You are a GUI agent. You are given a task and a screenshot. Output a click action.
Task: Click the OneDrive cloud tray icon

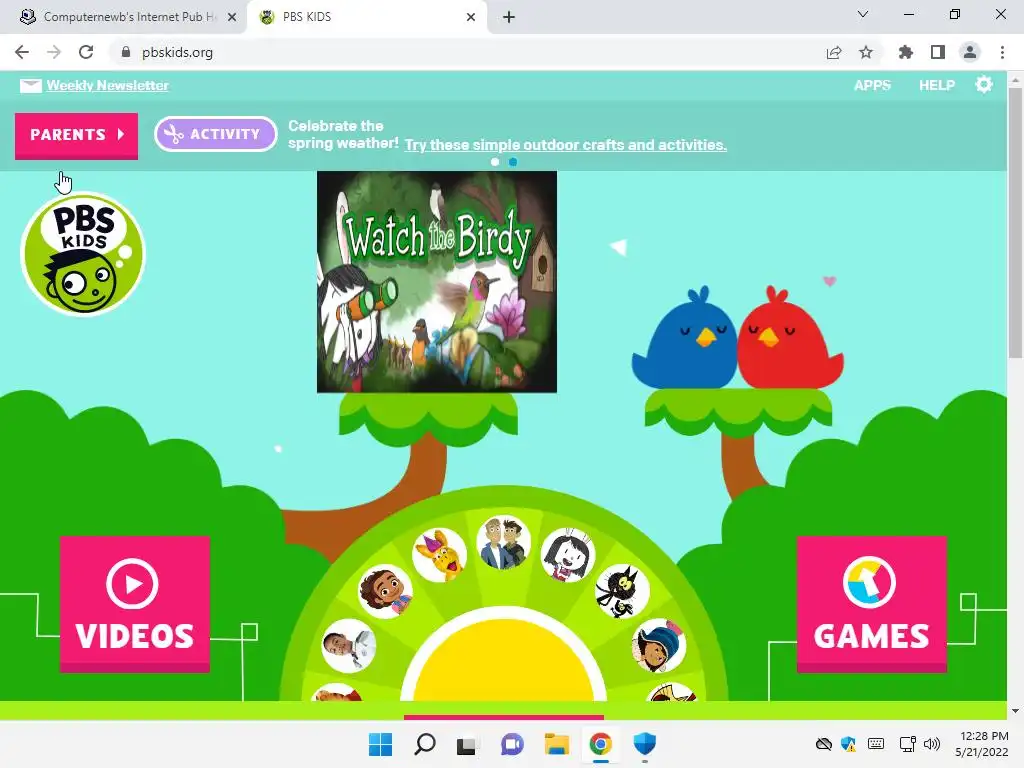[x=824, y=744]
